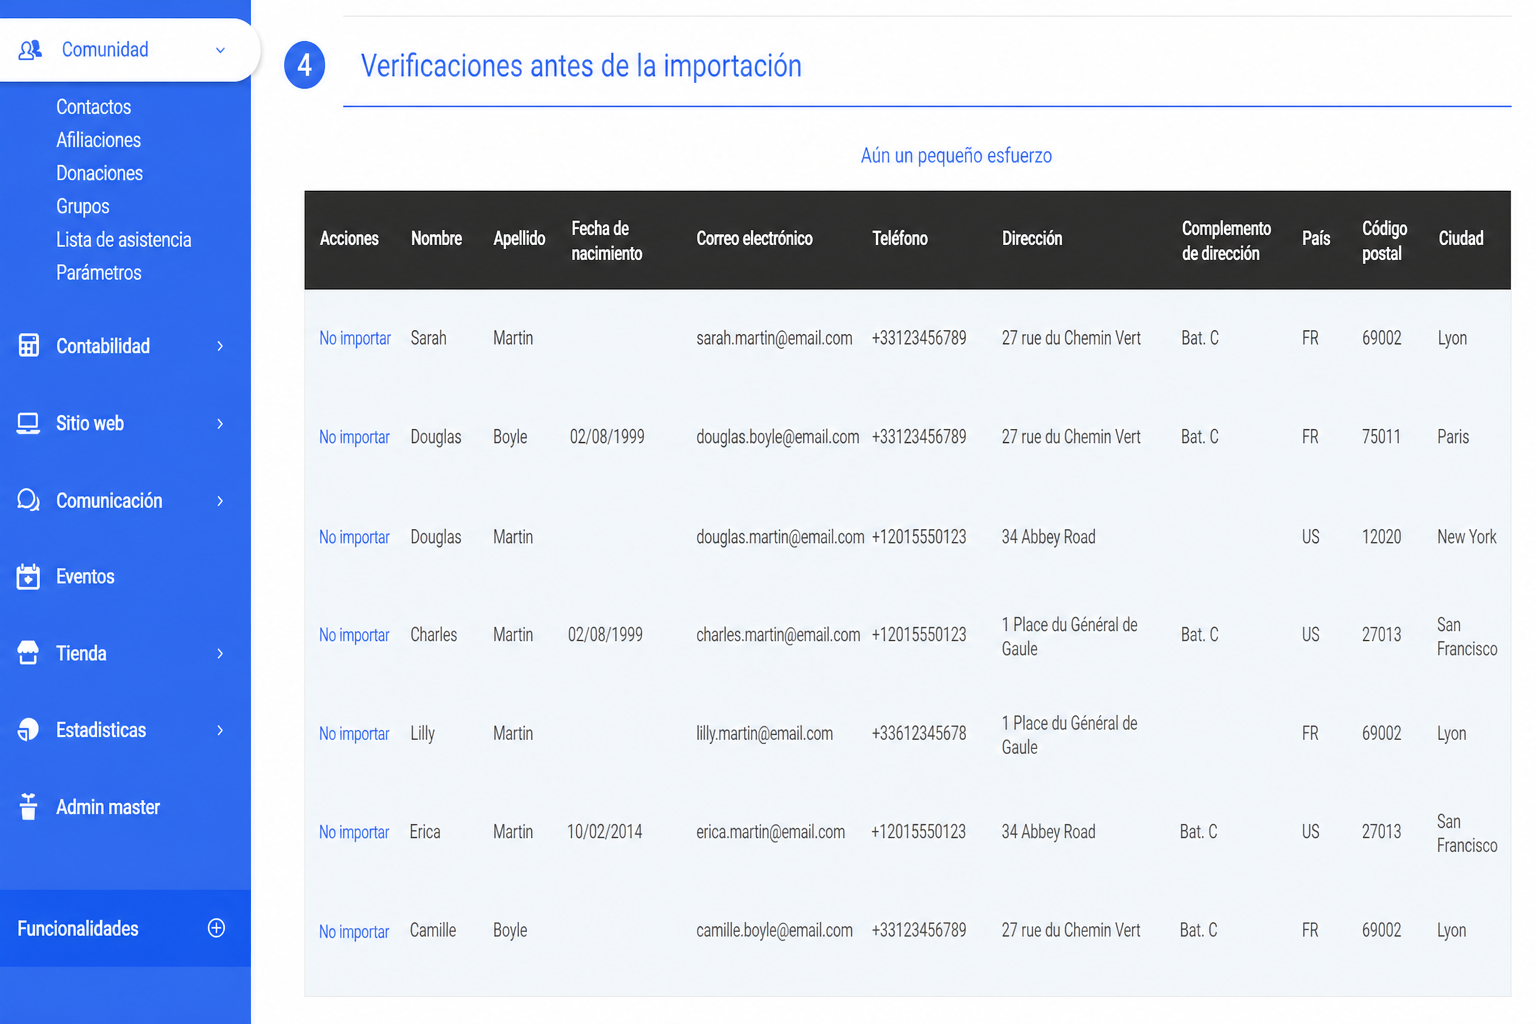
Task: Click the 'Verificaciones antes de la importación' heading
Action: pyautogui.click(x=581, y=66)
